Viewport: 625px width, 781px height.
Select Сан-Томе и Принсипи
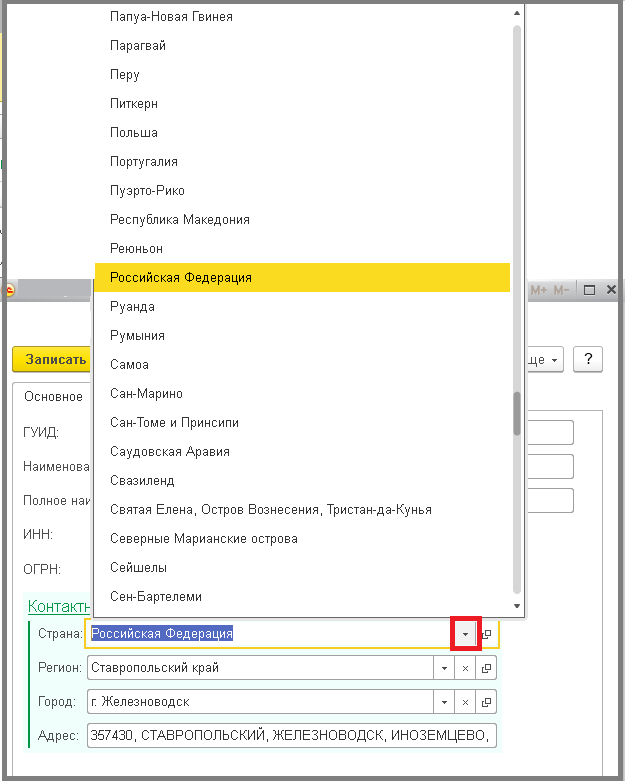[302, 422]
